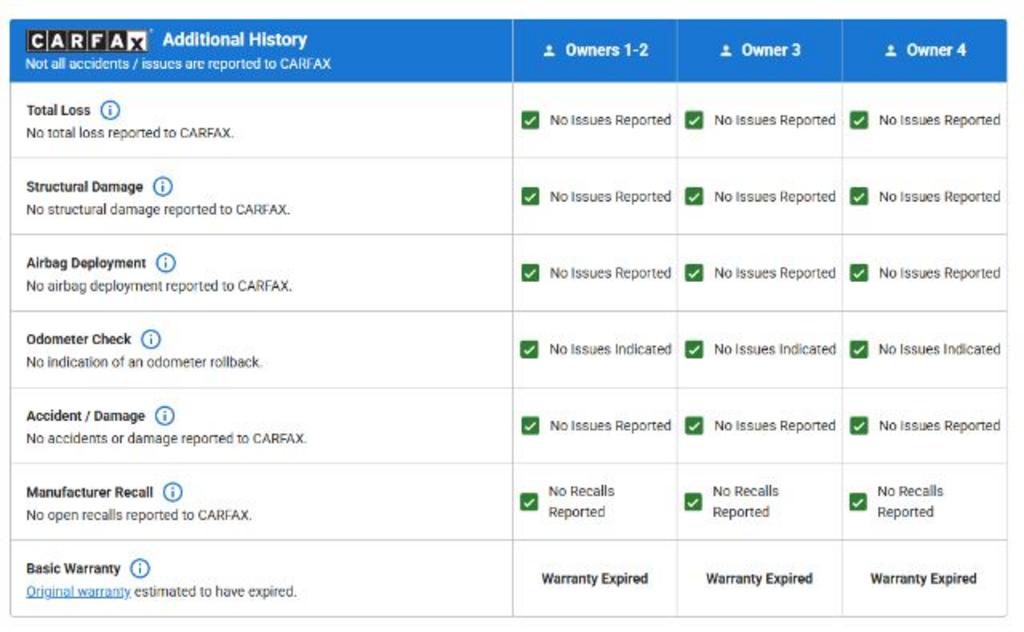Click Accident / Damage green check for Owner 3
Viewport: 1024px width, 632px height.
pyautogui.click(x=694, y=426)
